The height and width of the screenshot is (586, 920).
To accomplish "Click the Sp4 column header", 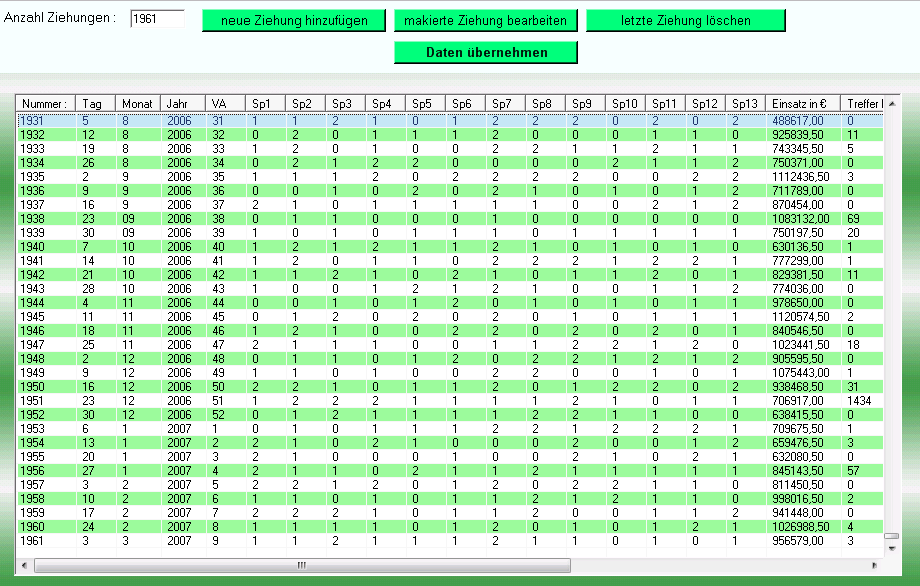I will coord(385,104).
